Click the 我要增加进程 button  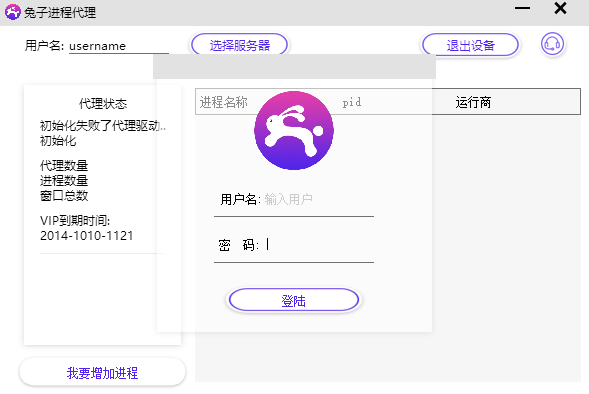[x=102, y=373]
